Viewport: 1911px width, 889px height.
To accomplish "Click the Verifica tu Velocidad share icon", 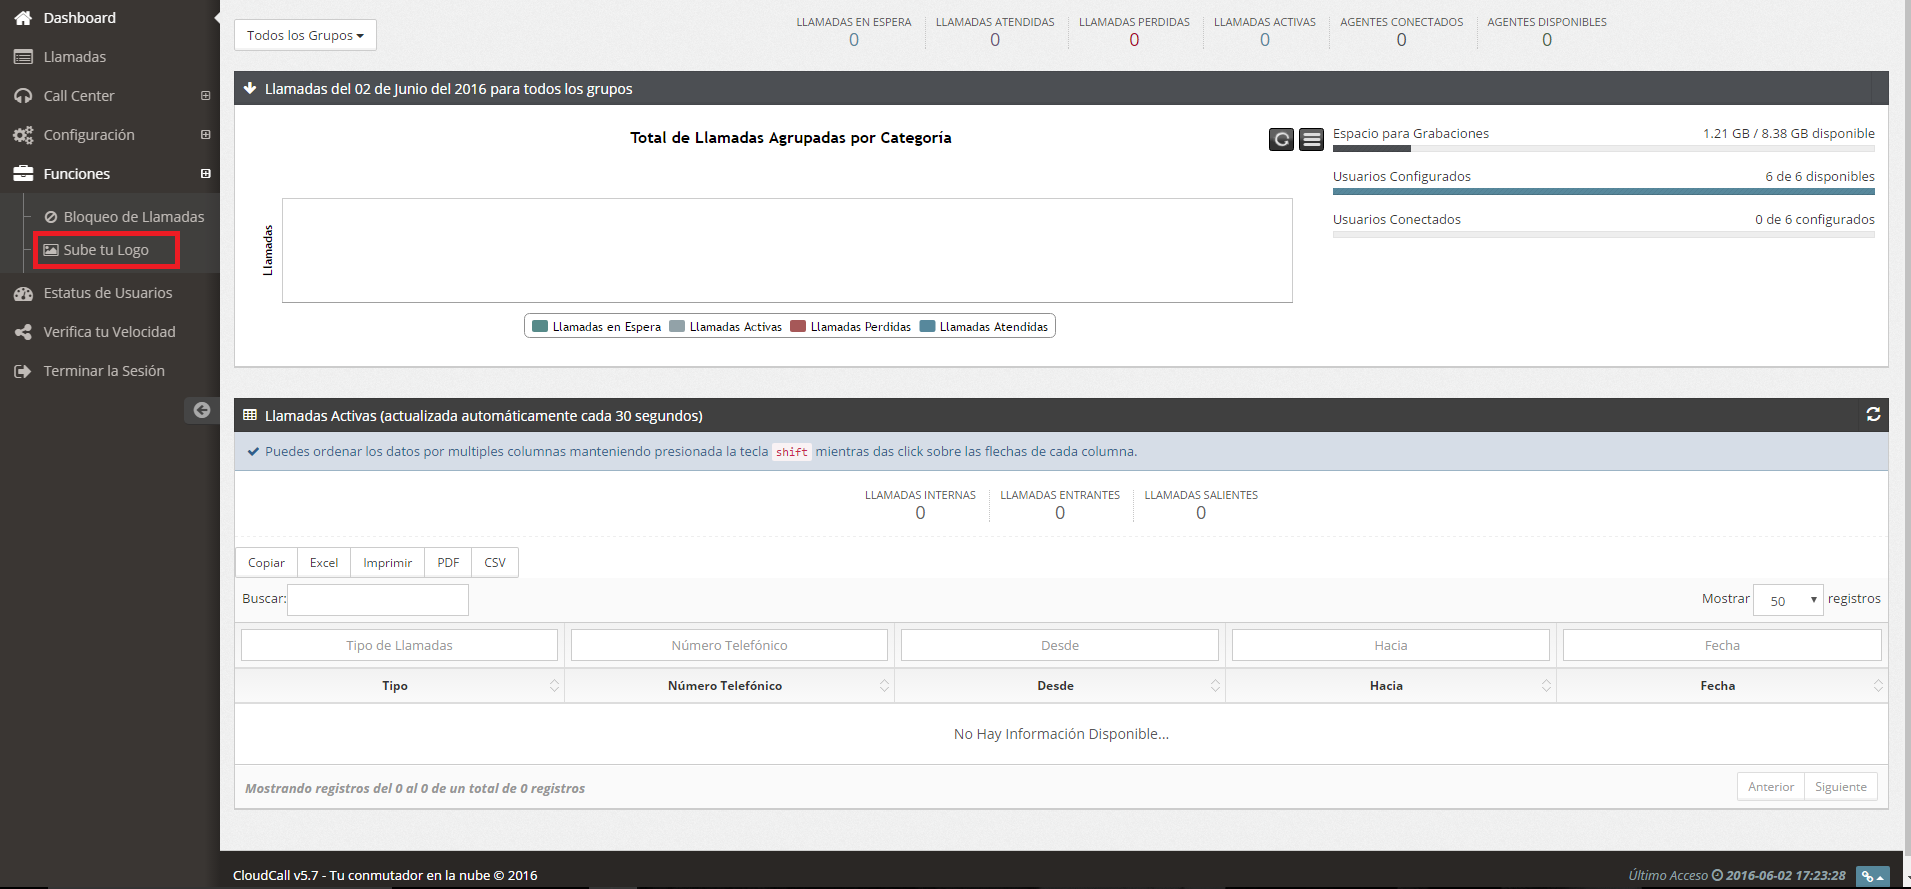I will (x=23, y=332).
